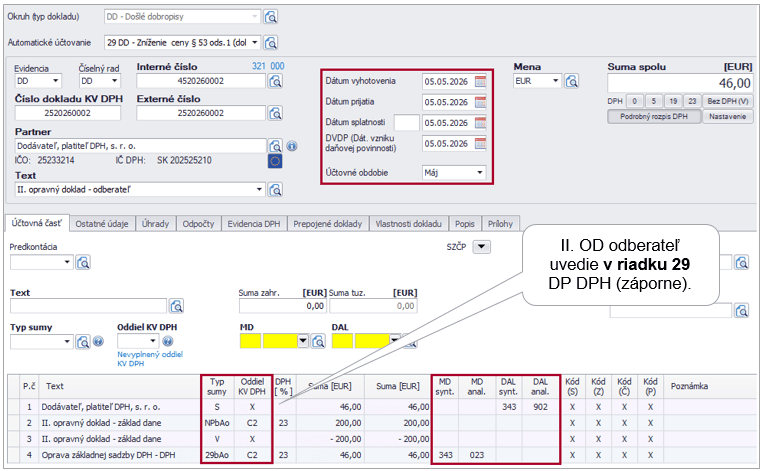
Task: Click lookup icon next to Mena EUR
Action: [x=572, y=81]
